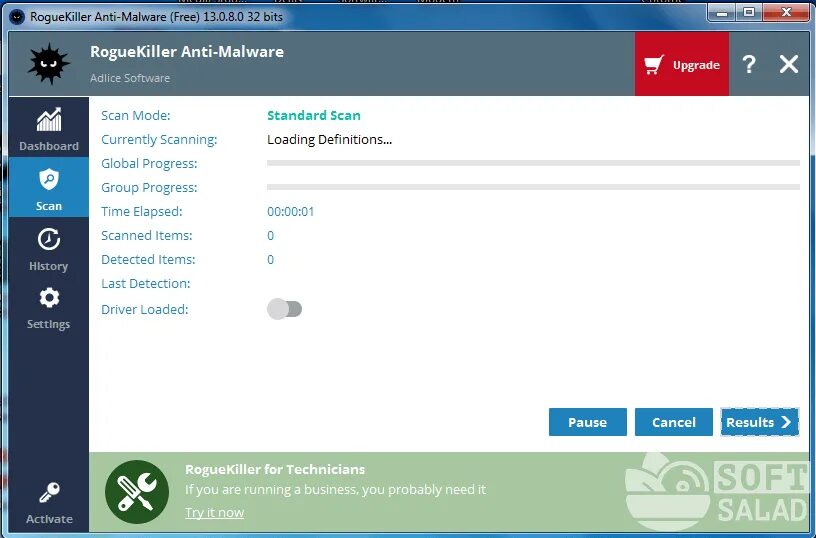Image resolution: width=816 pixels, height=538 pixels.
Task: Minimize the RogueKiller window
Action: [x=722, y=12]
